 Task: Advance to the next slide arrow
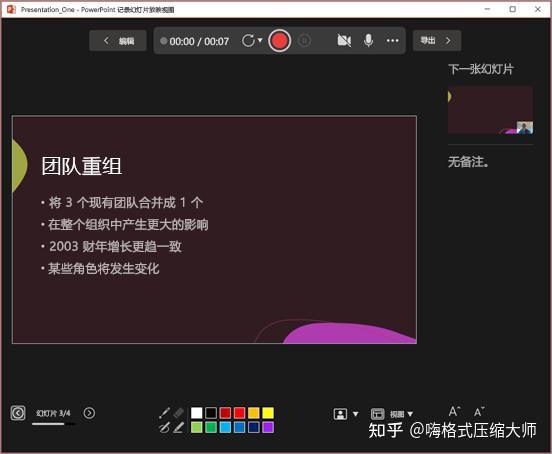[x=89, y=413]
